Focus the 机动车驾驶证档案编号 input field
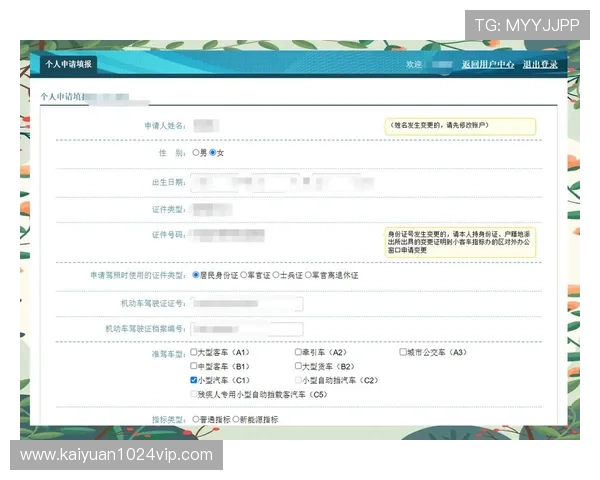The height and width of the screenshot is (480, 600). point(247,329)
